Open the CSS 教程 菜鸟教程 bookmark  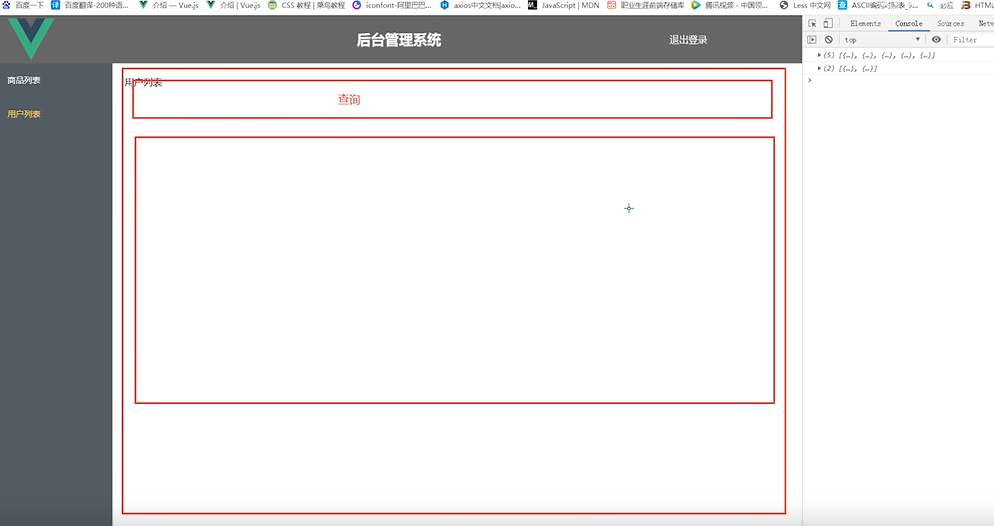point(306,5)
